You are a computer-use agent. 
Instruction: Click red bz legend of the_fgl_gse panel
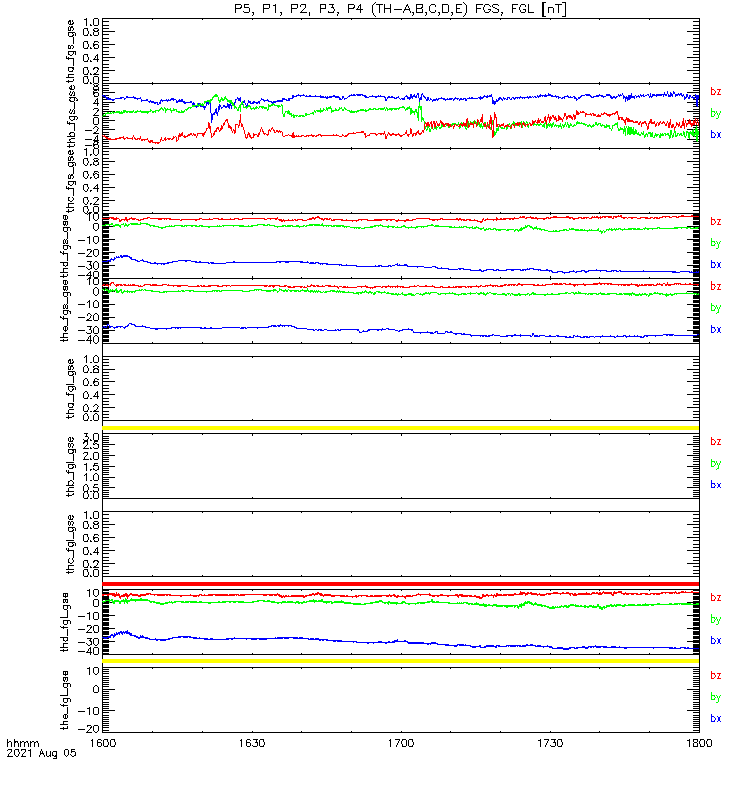pos(716,676)
